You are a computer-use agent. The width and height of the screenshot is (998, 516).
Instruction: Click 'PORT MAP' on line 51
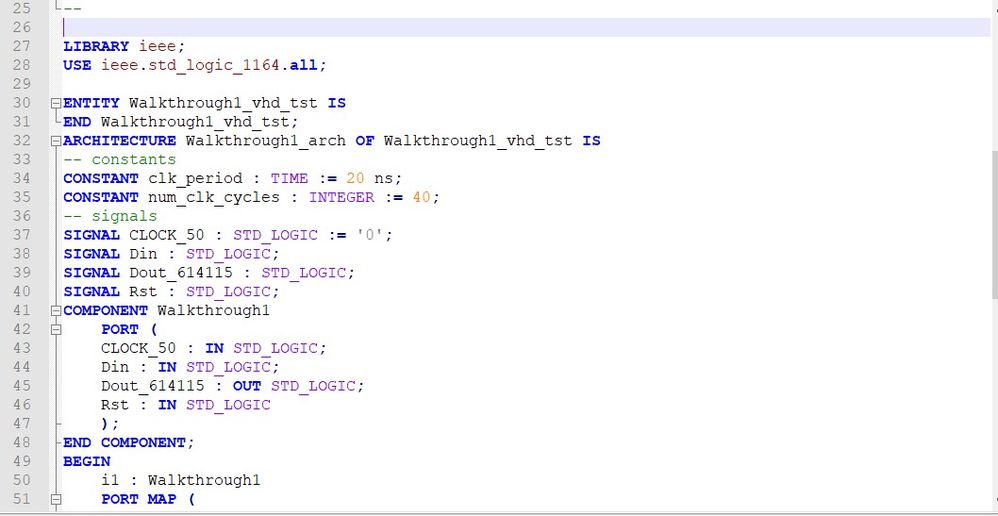[139, 499]
